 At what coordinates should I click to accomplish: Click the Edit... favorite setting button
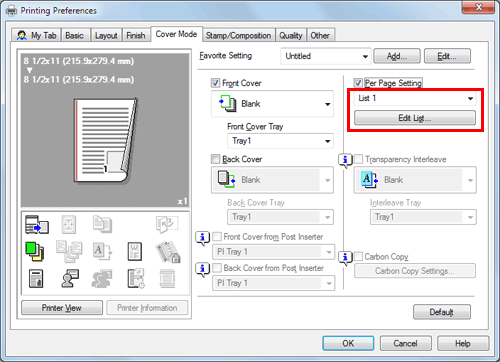pos(447,56)
